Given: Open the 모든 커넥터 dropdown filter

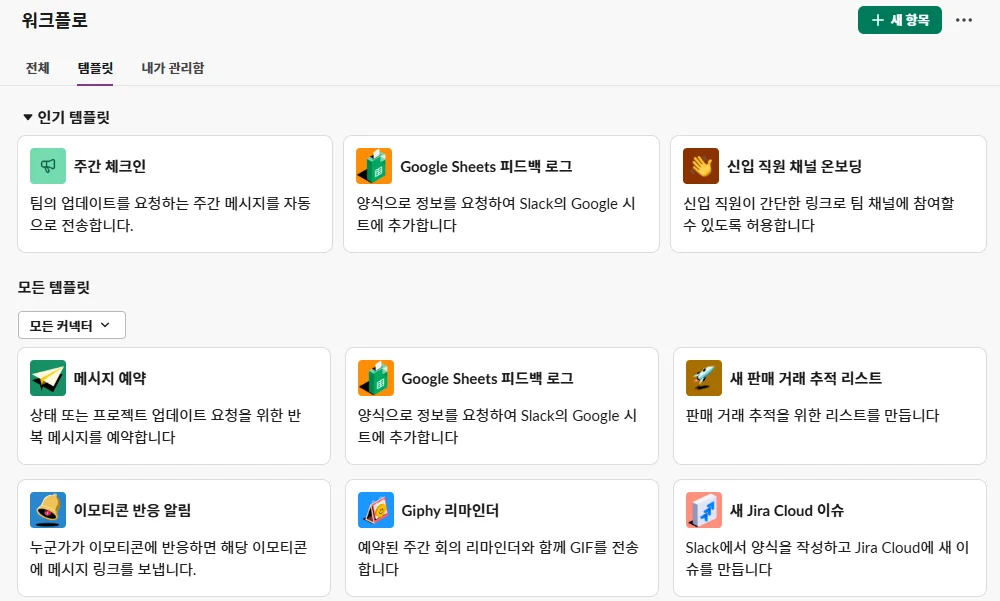Looking at the screenshot, I should click(72, 325).
